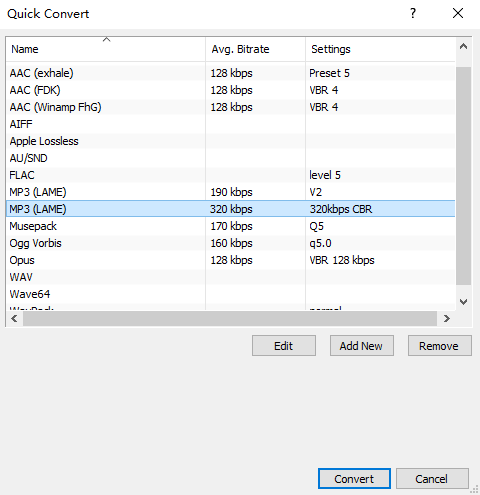Screen dimensions: 480x495
Task: Close the Quick Convert window
Action: coord(458,13)
